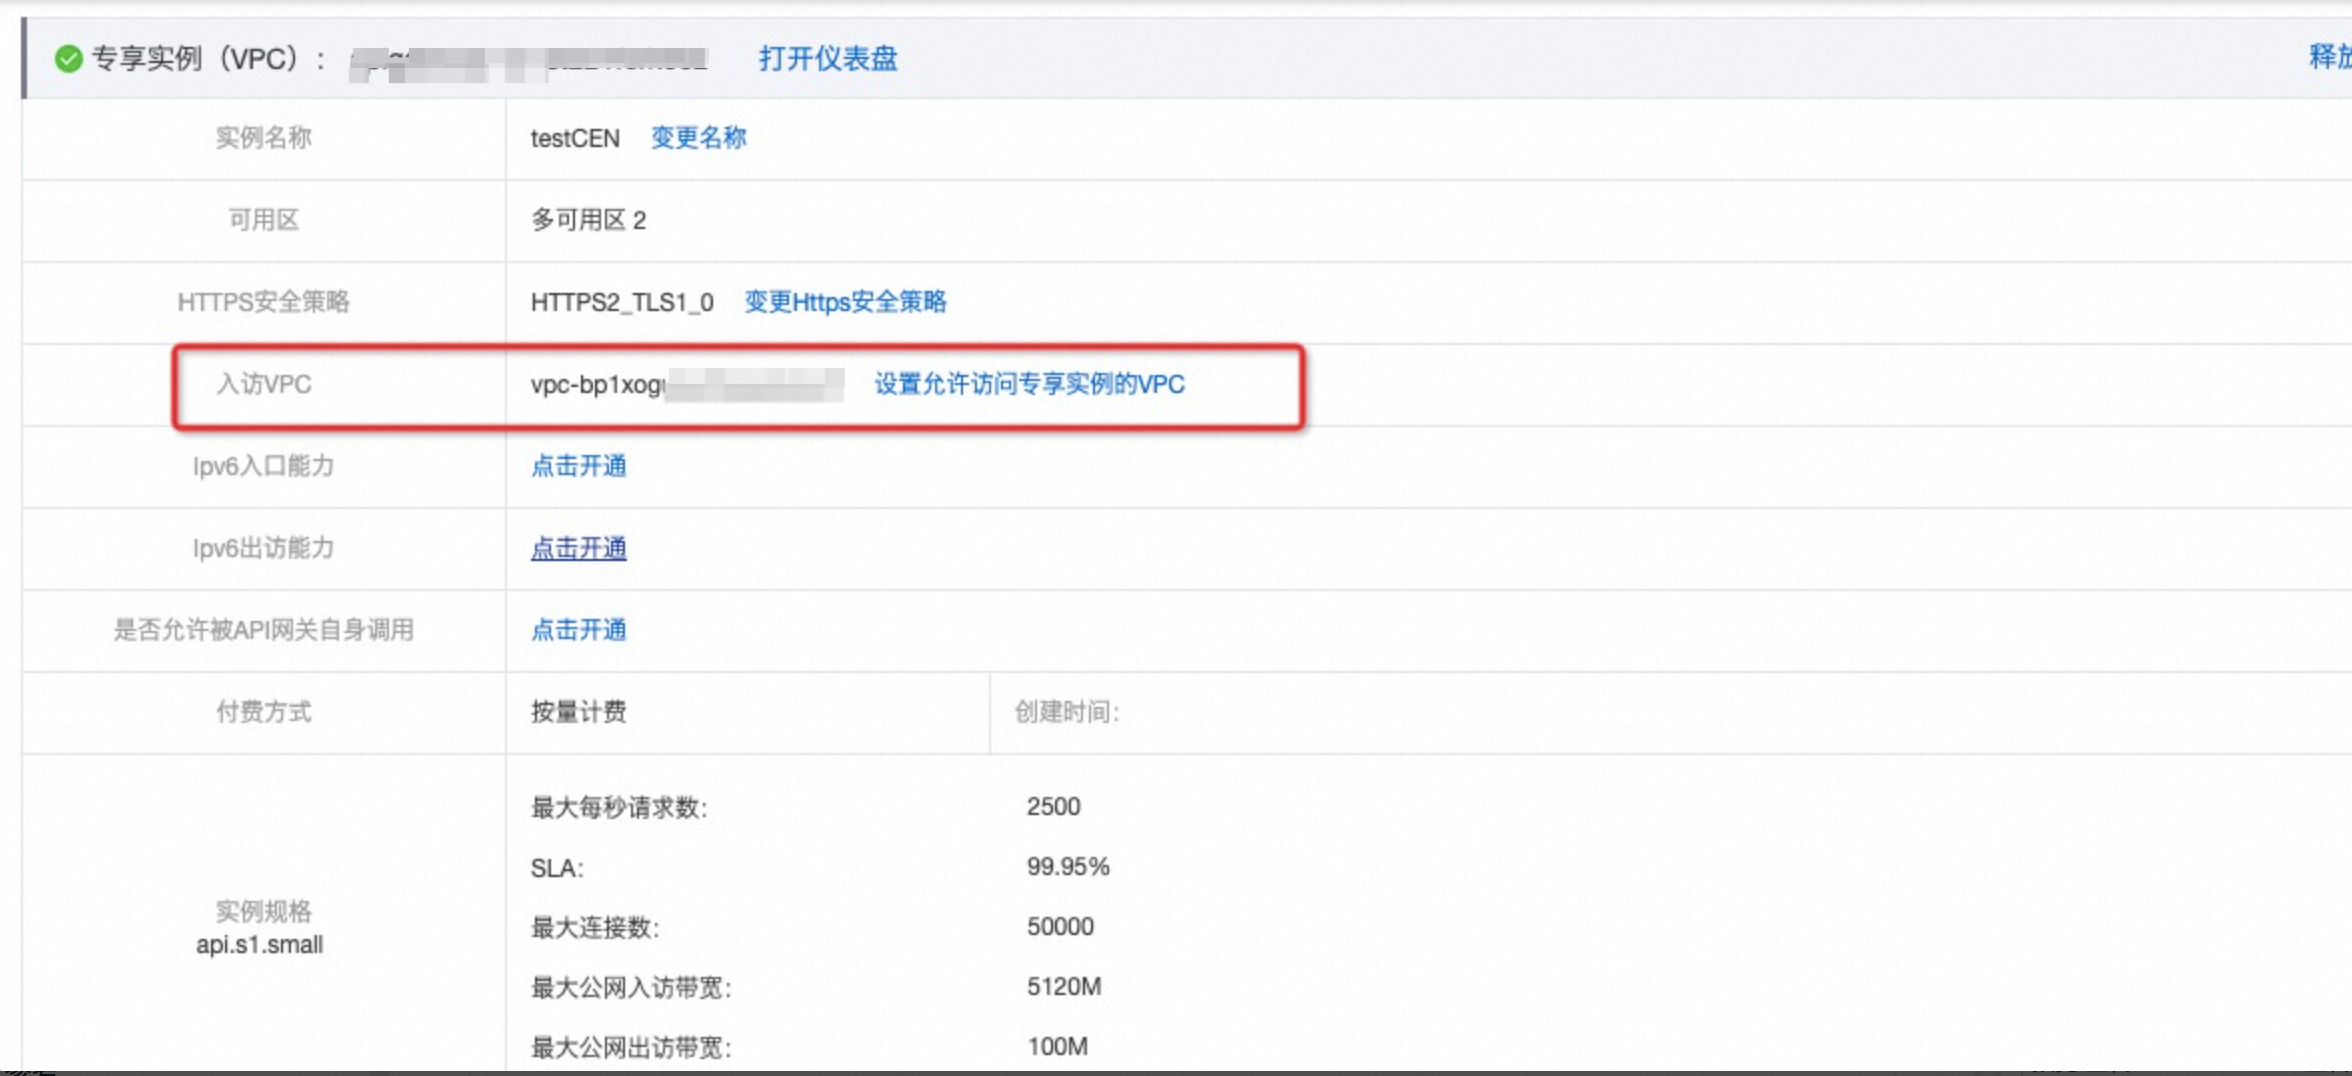Open 设置允许访问专享实例的VPC link
2352x1076 pixels.
tap(1030, 384)
